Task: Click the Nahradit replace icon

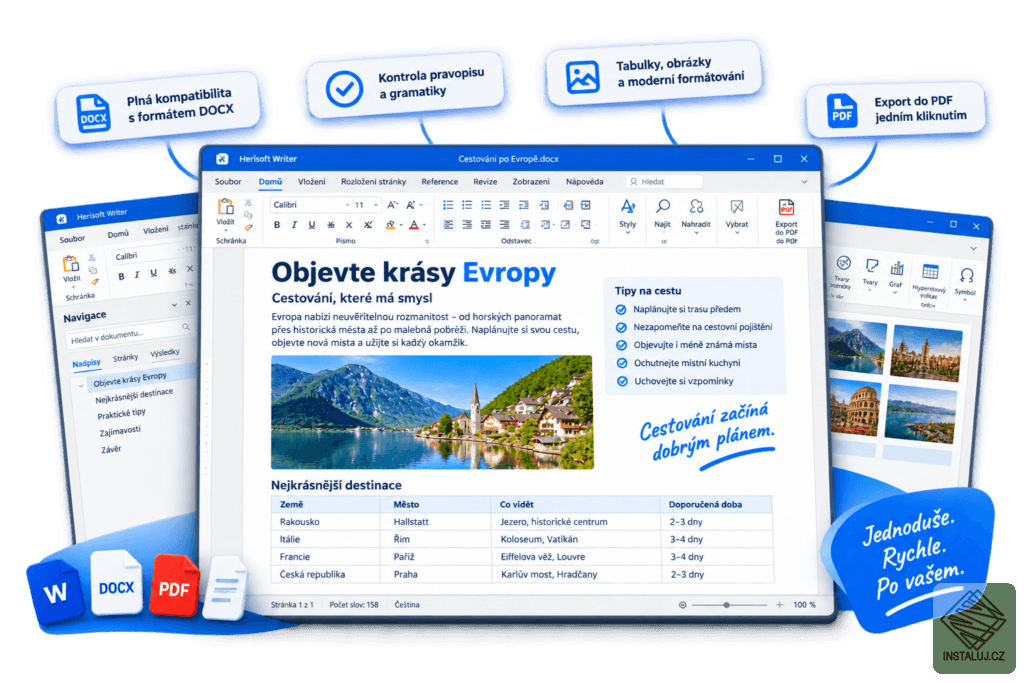Action: (x=696, y=207)
